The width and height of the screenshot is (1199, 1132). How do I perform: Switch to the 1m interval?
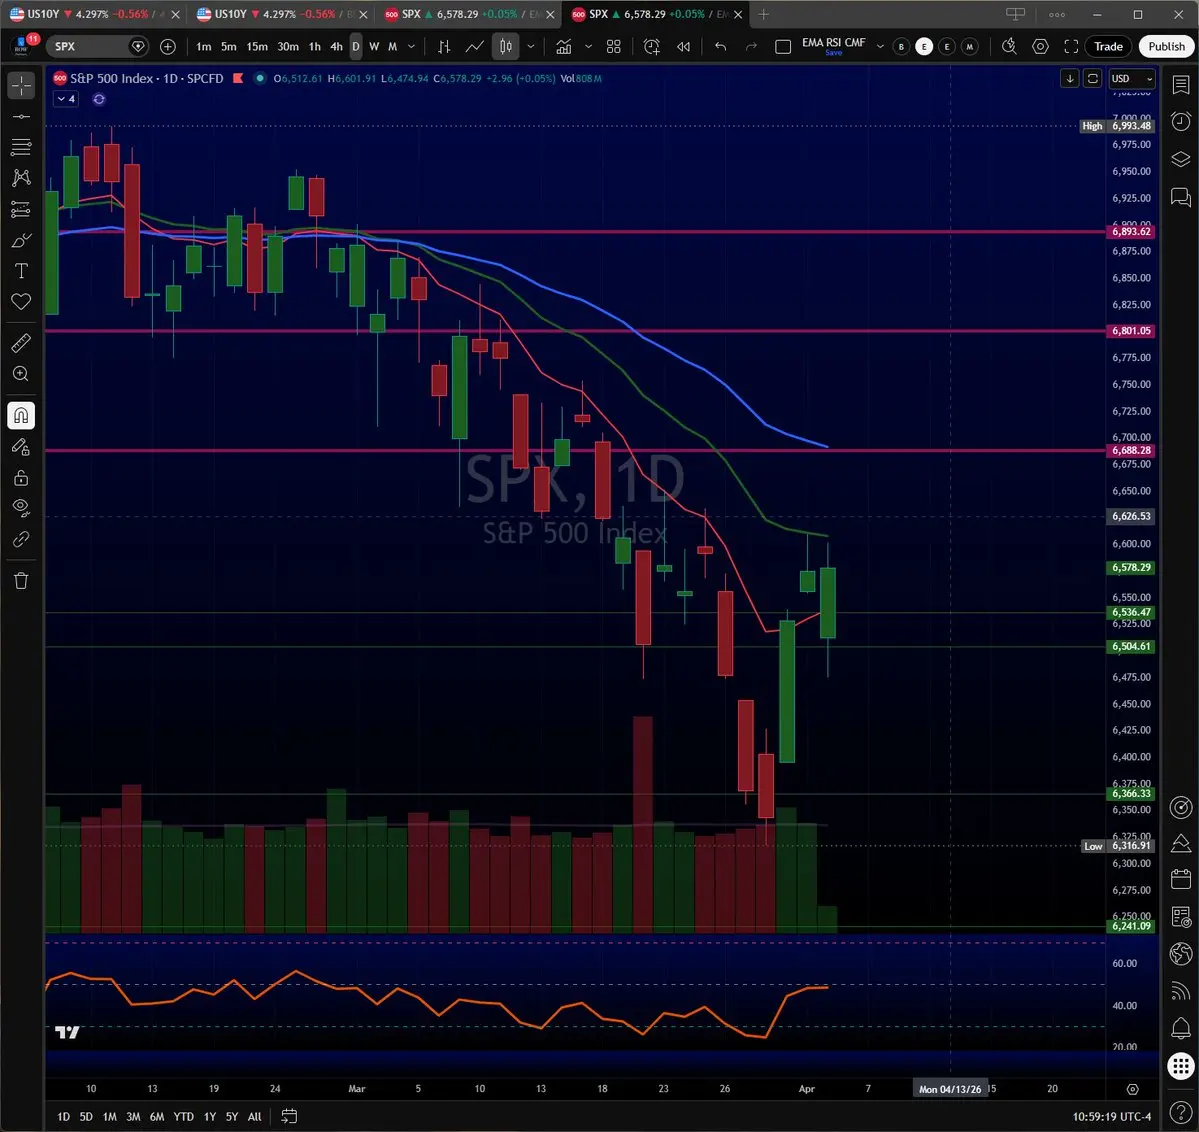pos(203,47)
